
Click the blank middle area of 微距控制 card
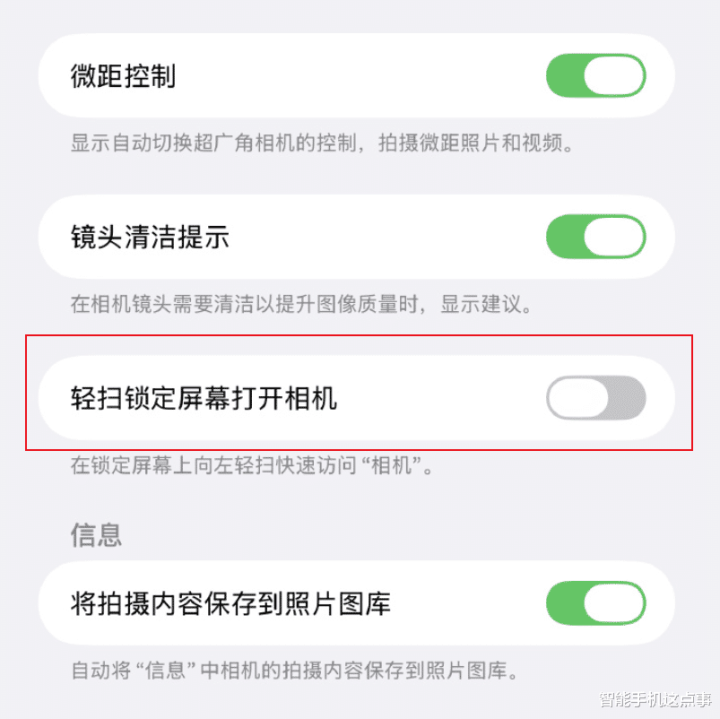[x=358, y=75]
